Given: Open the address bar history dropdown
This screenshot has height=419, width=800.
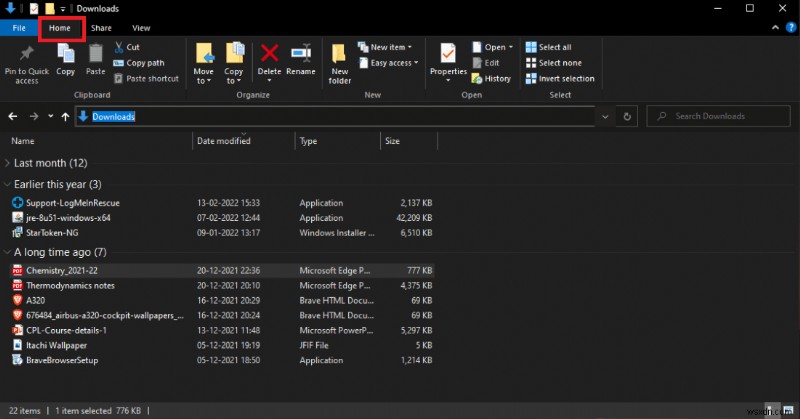Looking at the screenshot, I should 604,116.
